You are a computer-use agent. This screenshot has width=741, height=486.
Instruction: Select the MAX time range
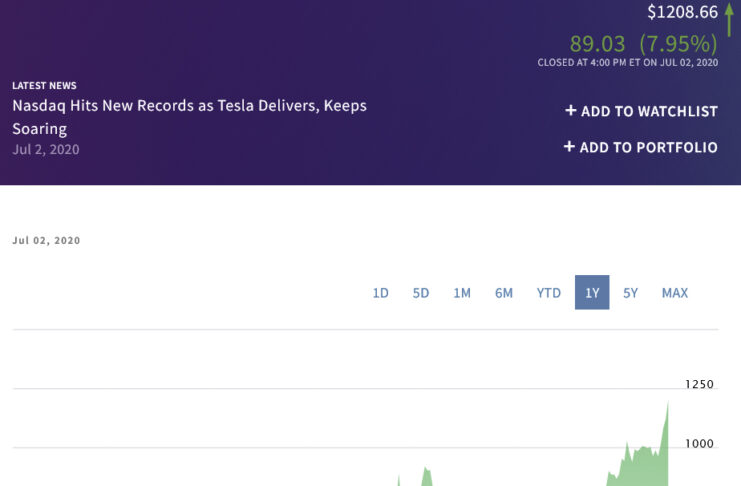pyautogui.click(x=675, y=293)
